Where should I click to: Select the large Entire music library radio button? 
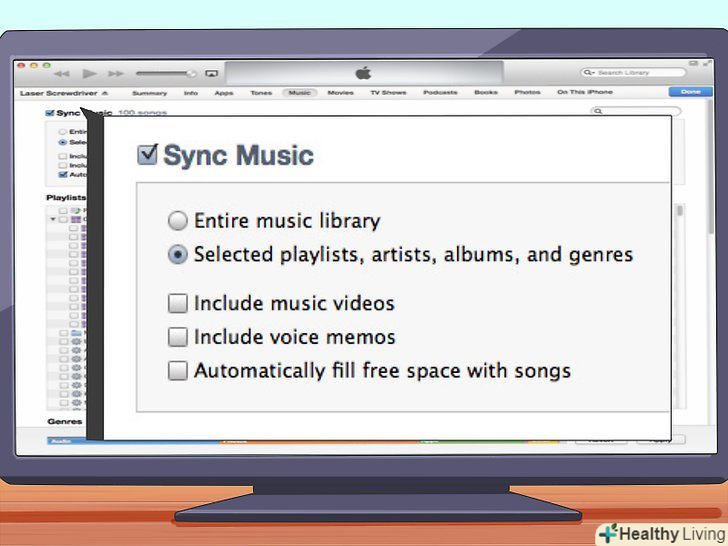178,221
